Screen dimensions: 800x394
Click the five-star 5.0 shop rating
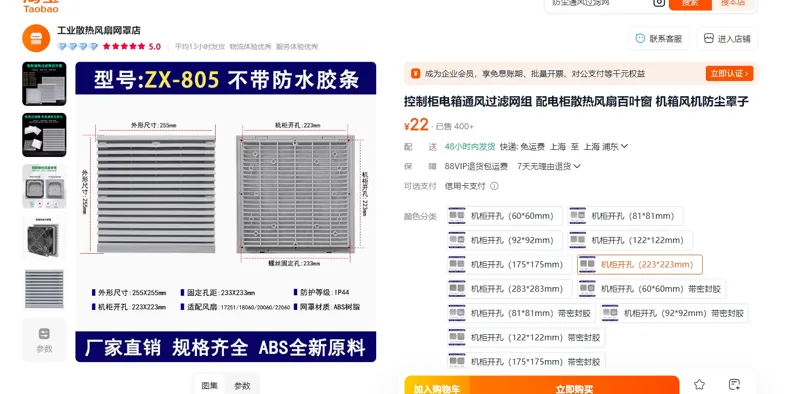tap(132, 46)
